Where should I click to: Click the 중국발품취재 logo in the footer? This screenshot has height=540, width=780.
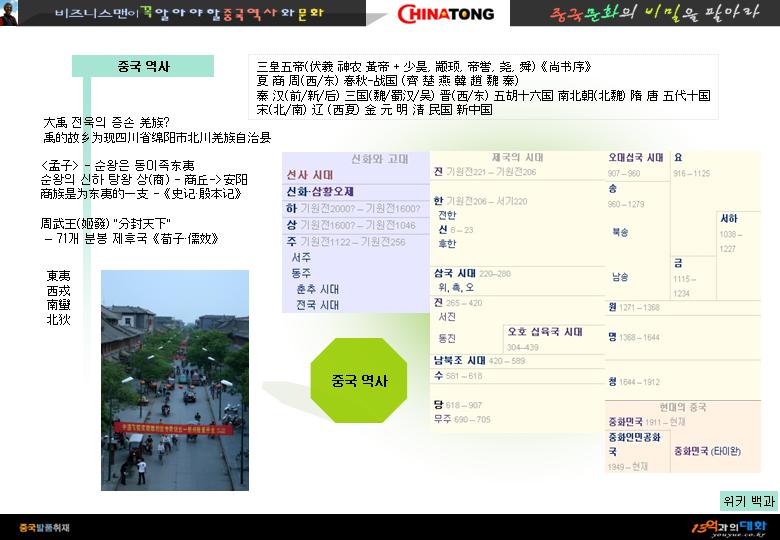44,528
